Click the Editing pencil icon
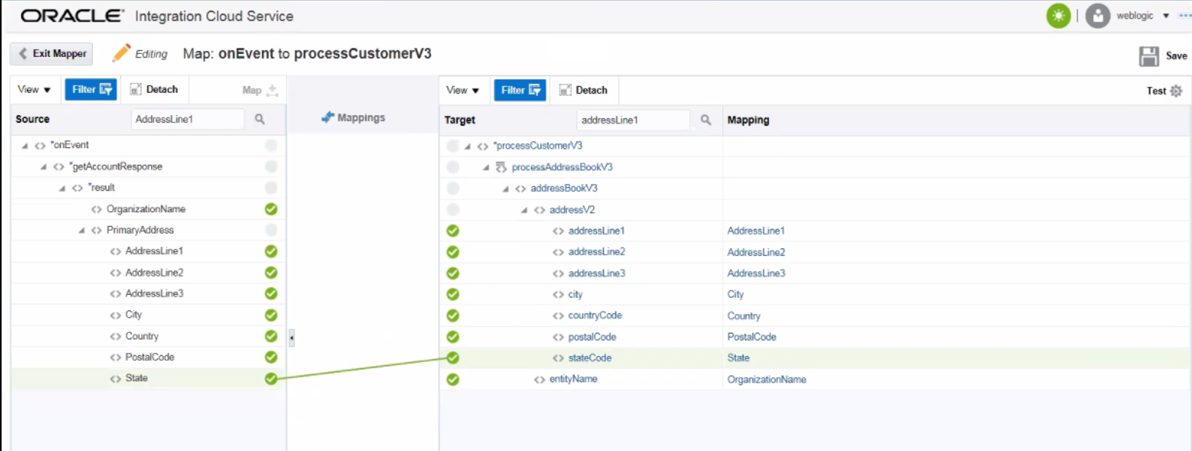 tap(122, 53)
